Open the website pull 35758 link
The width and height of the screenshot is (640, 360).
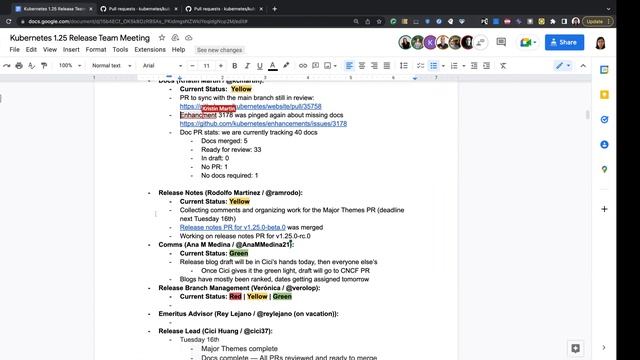pyautogui.click(x=251, y=107)
